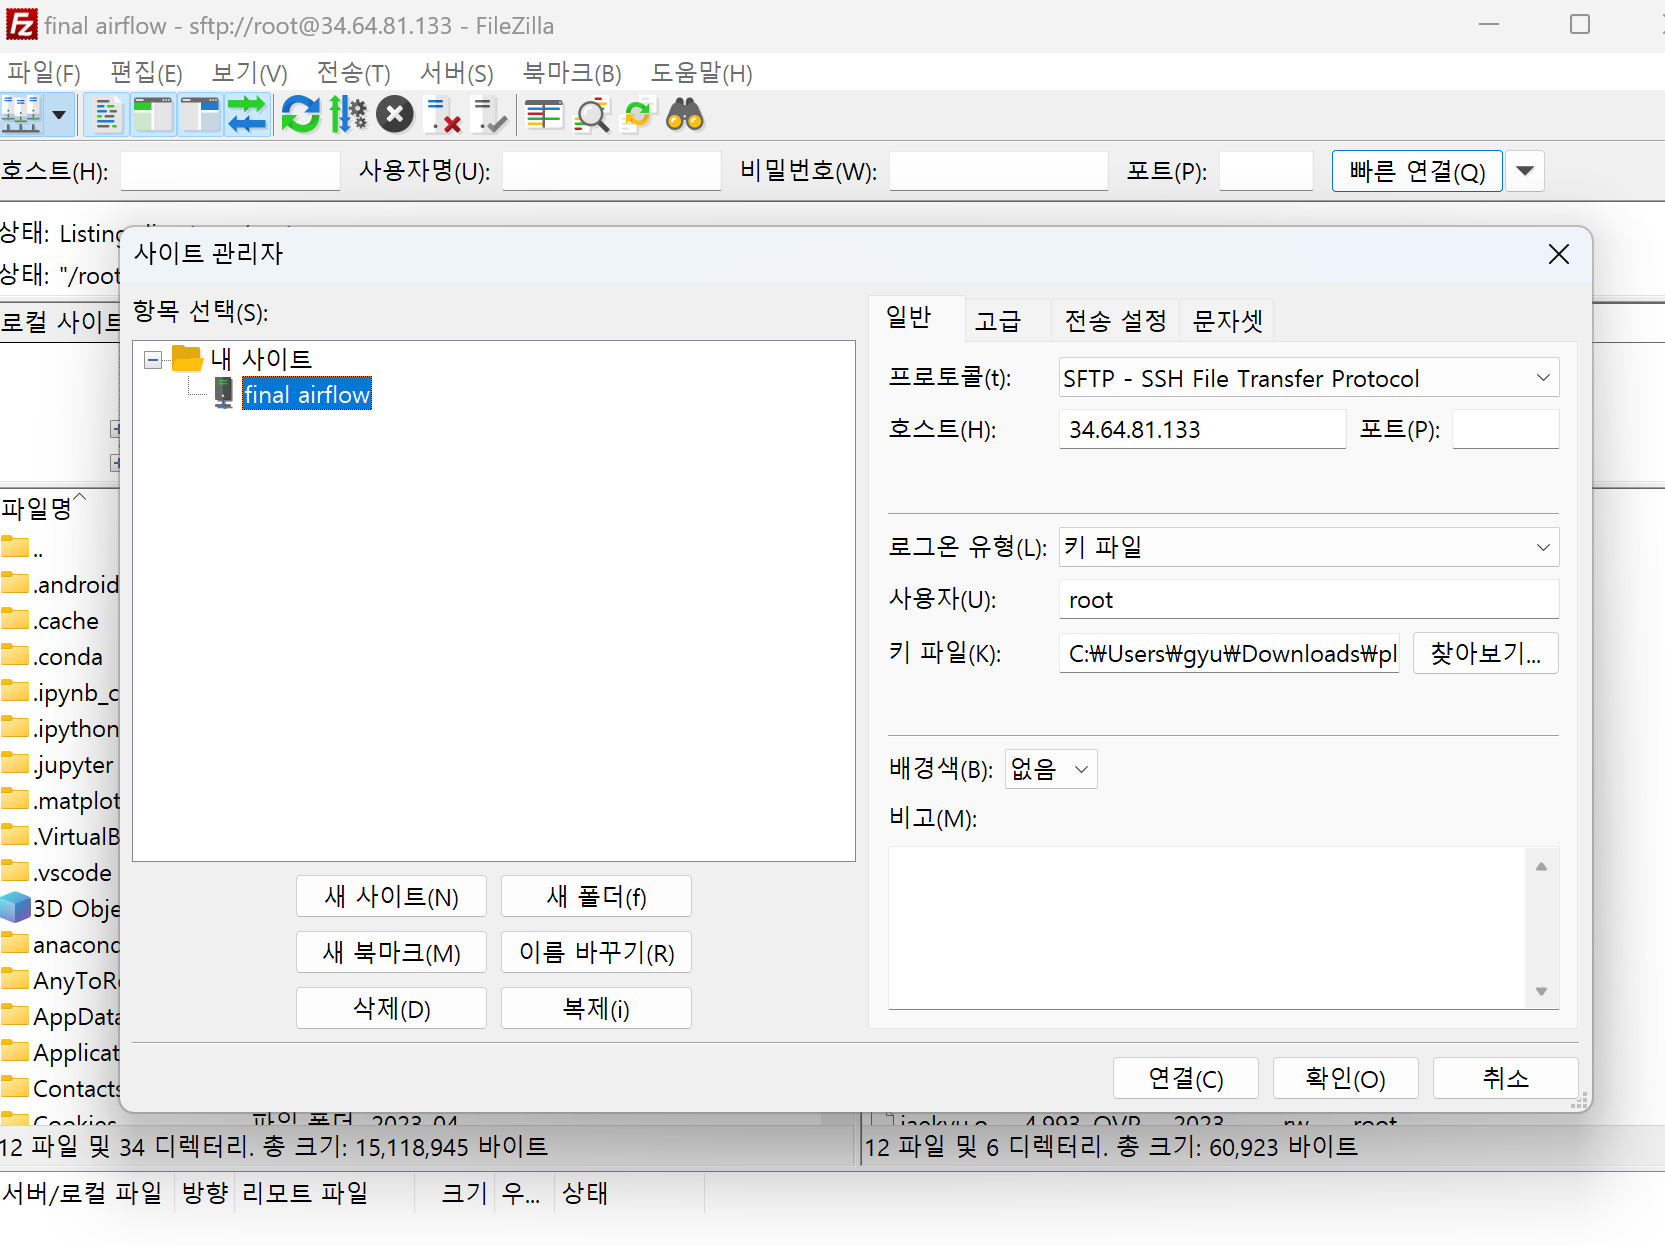The image size is (1665, 1246).
Task: Open the 파일(F) menu
Action: click(44, 73)
